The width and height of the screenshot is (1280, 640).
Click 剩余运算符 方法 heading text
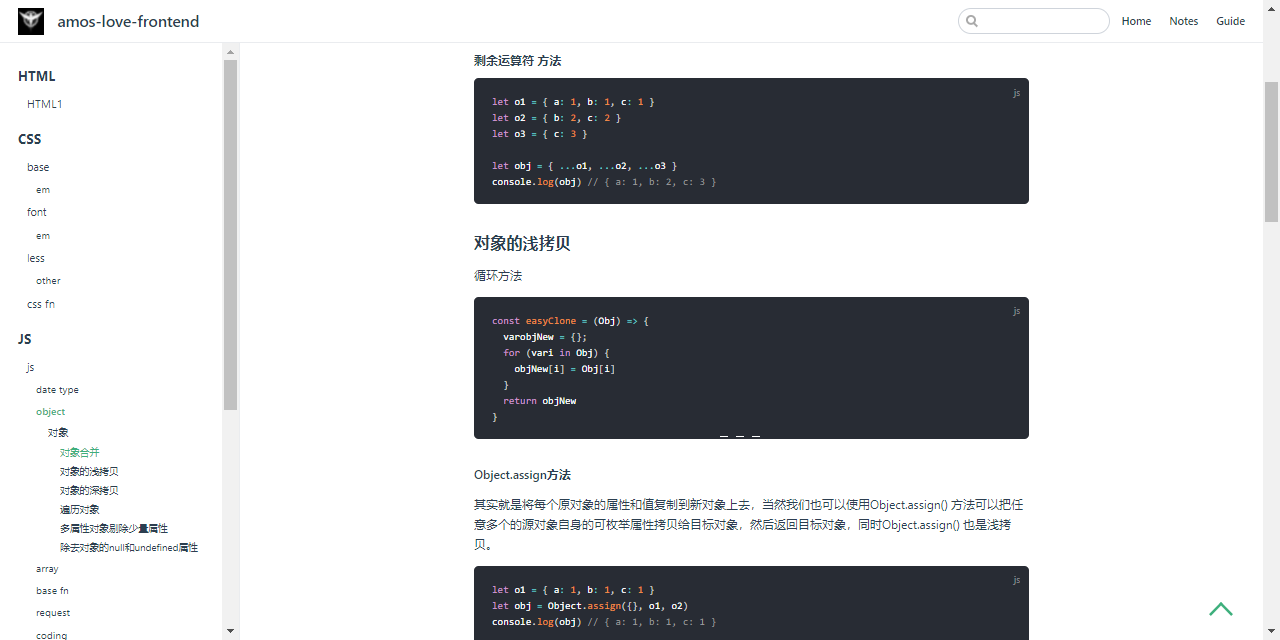point(517,61)
